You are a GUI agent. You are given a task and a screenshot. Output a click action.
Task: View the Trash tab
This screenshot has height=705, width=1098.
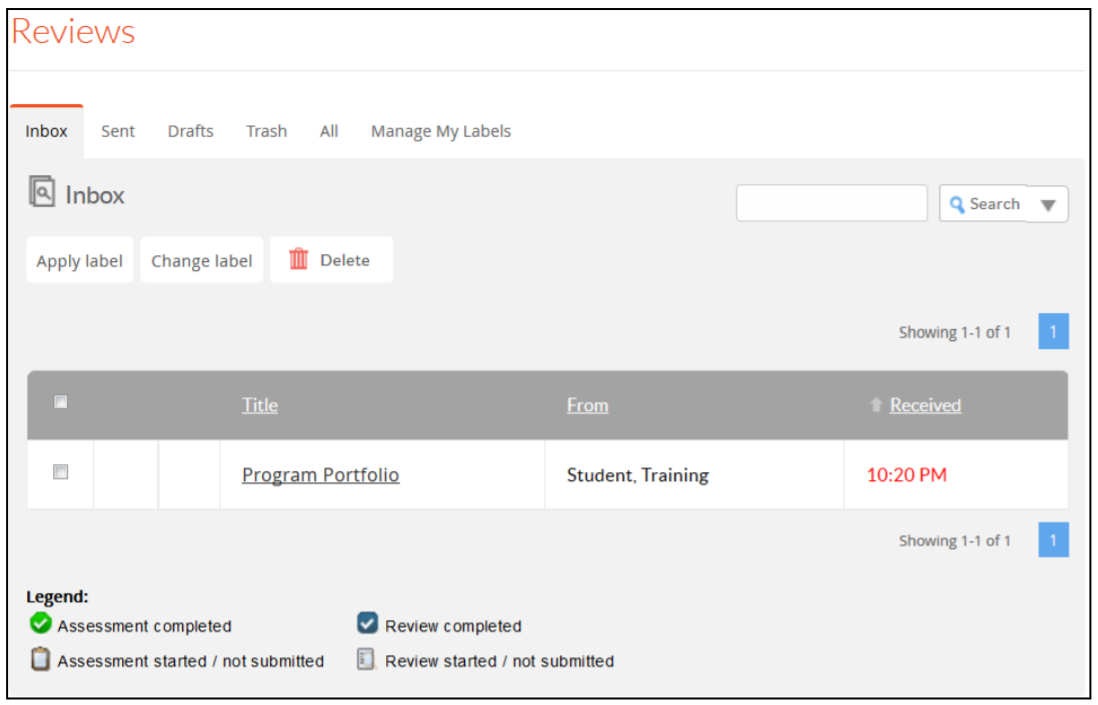coord(265,130)
